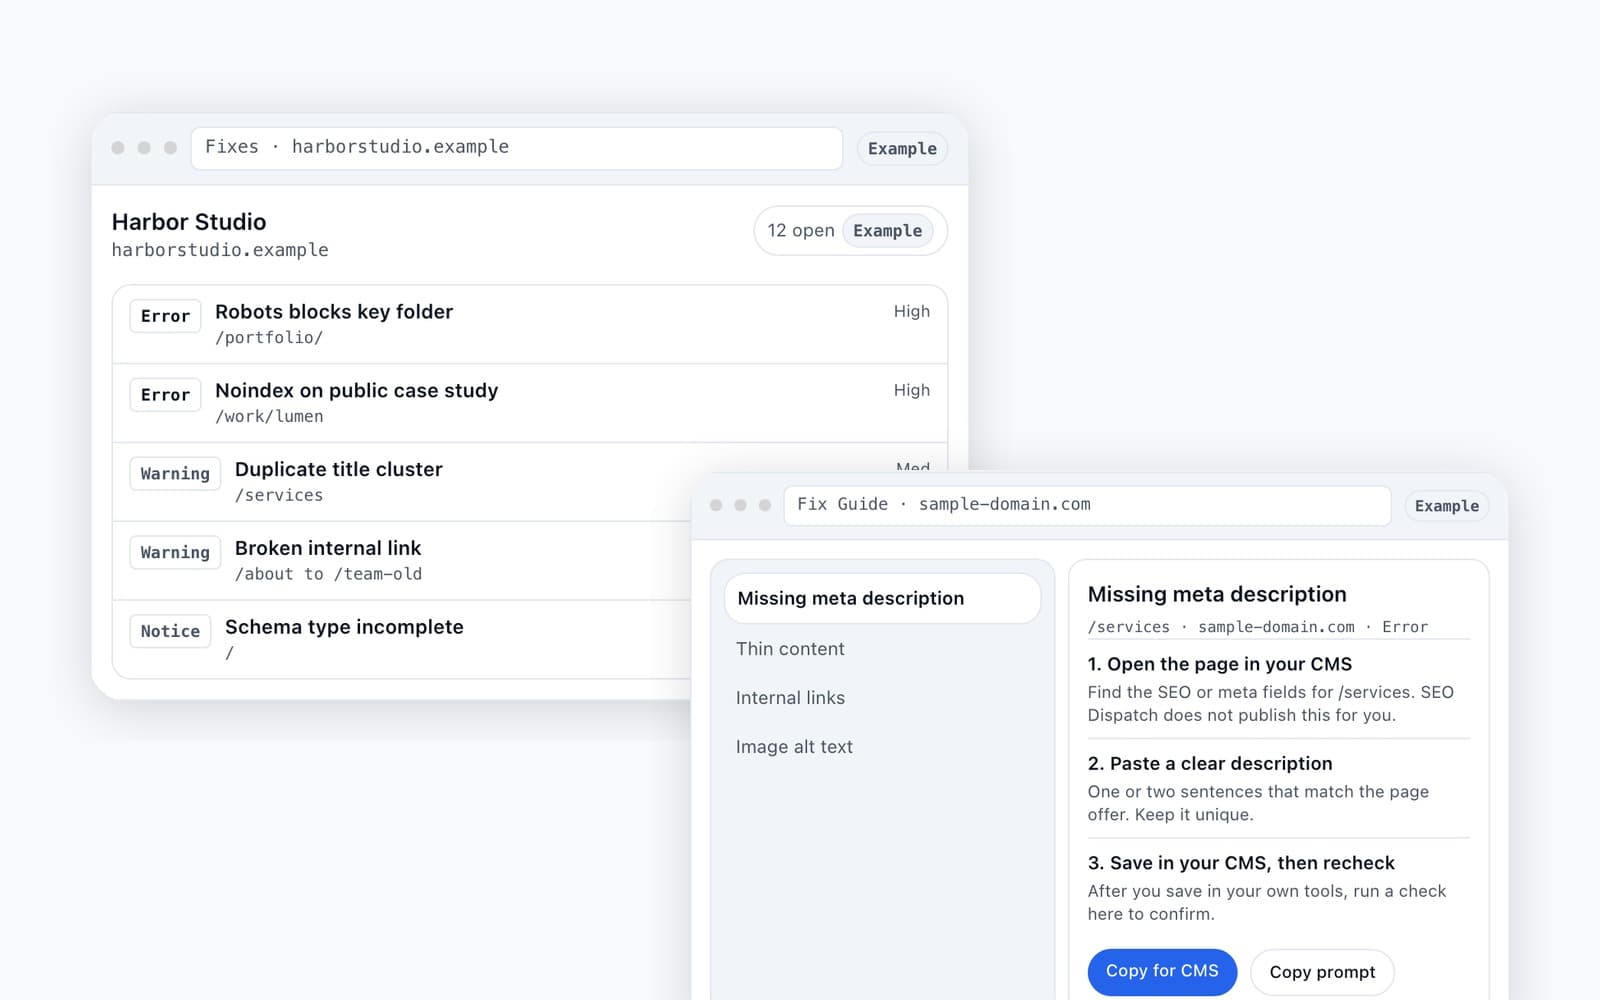Image resolution: width=1600 pixels, height=1000 pixels.
Task: Click step 1 Open the page in your CMS
Action: [1220, 665]
